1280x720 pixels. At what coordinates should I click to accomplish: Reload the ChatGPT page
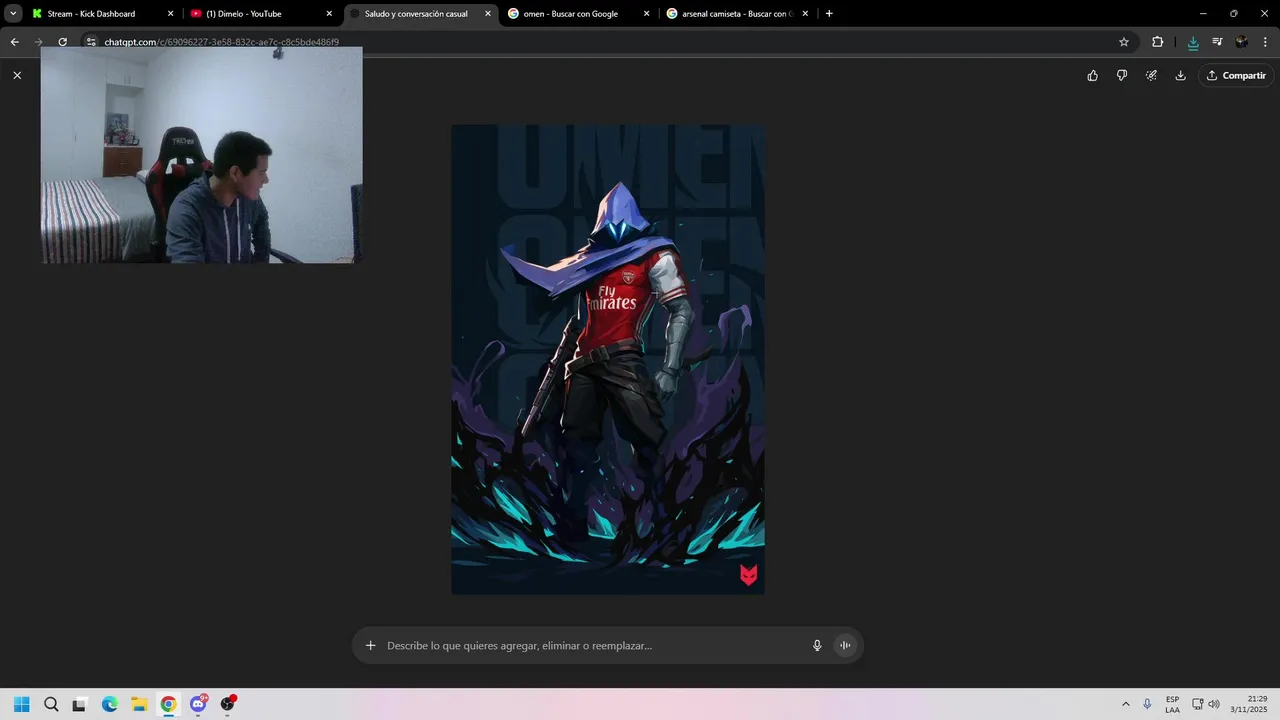62,42
